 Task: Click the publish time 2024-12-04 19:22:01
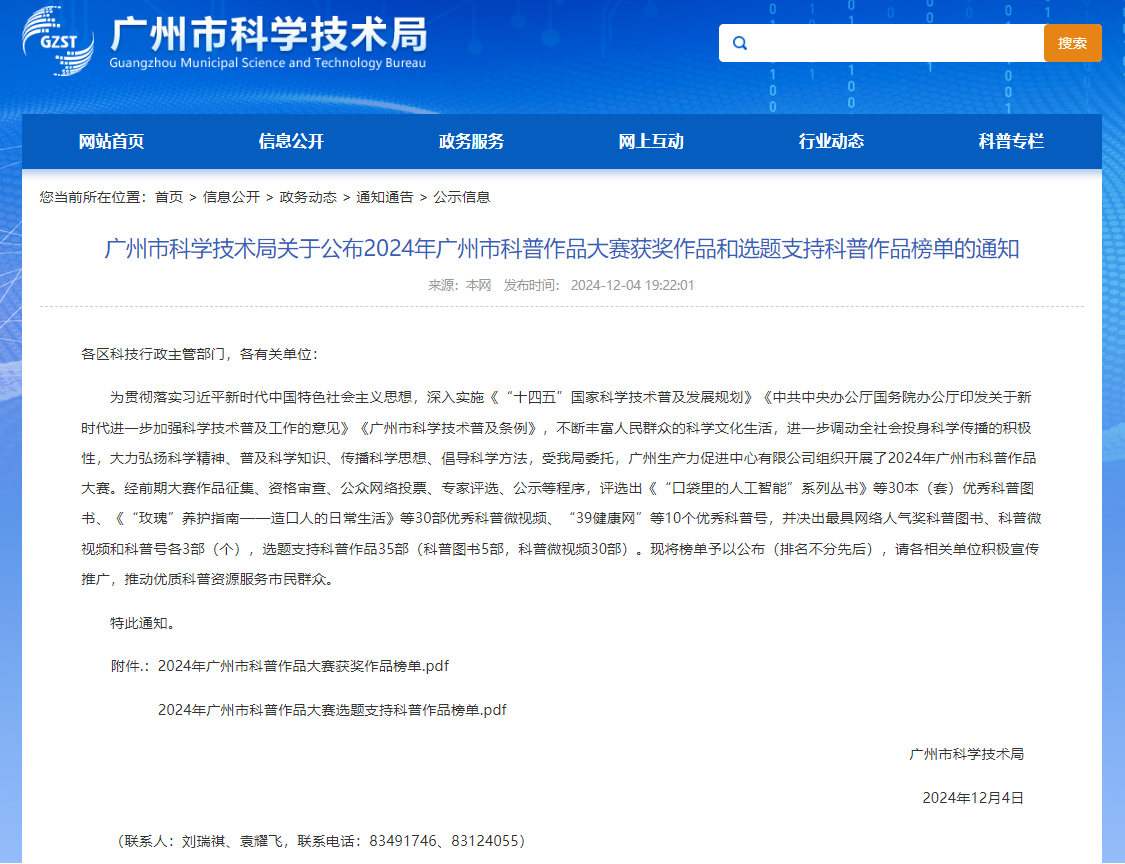click(631, 285)
